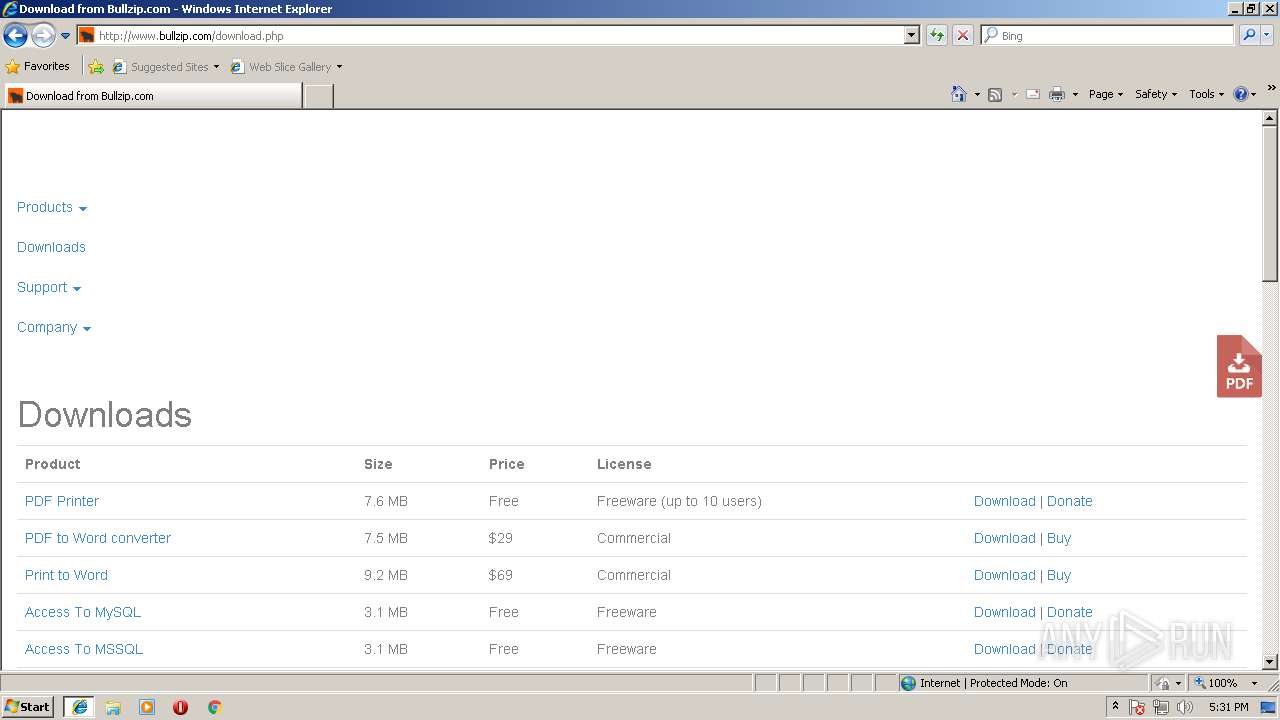Expand the Support navigation dropdown

pos(49,287)
